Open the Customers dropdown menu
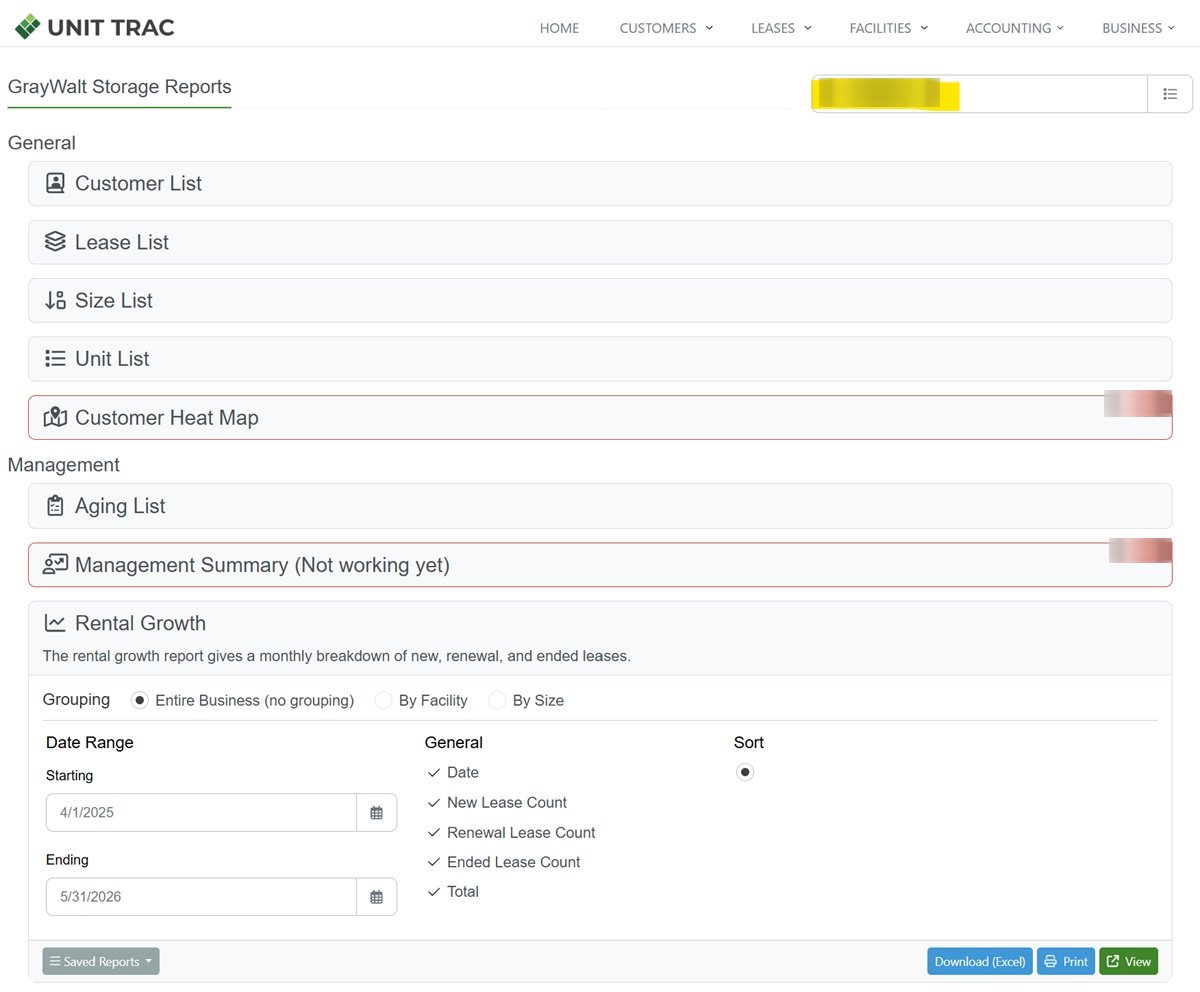This screenshot has width=1200, height=992. 666,28
